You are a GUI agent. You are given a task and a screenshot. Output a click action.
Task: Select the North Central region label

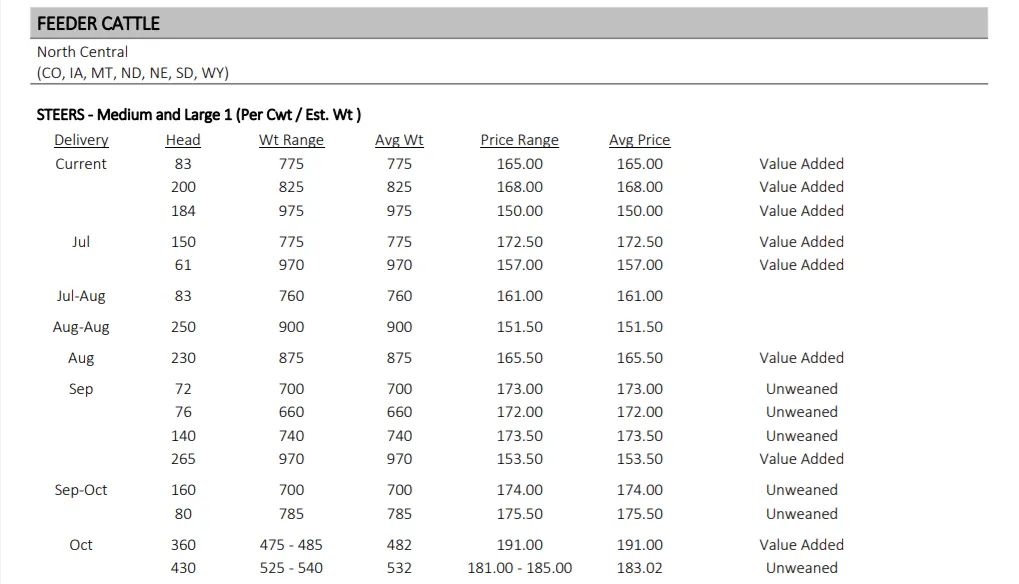coord(83,52)
